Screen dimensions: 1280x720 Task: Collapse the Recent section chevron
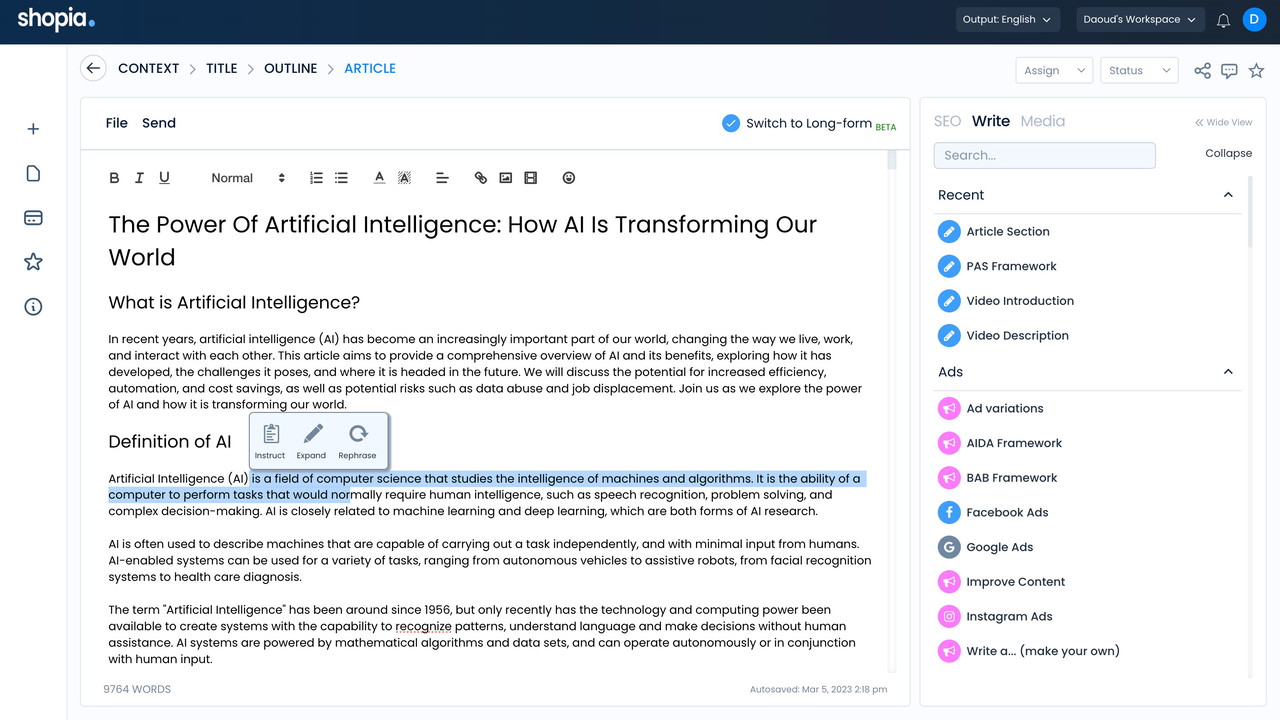(x=1228, y=195)
